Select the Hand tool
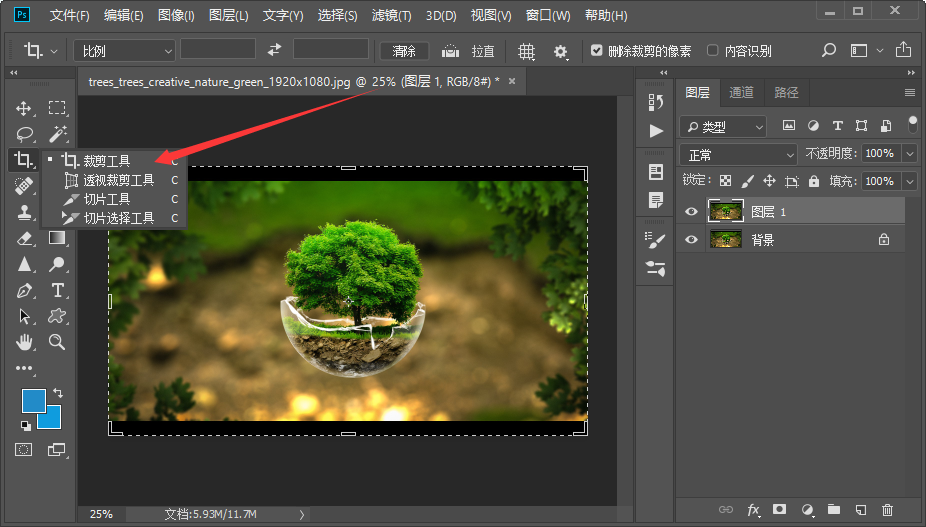The width and height of the screenshot is (926, 527). click(x=24, y=342)
